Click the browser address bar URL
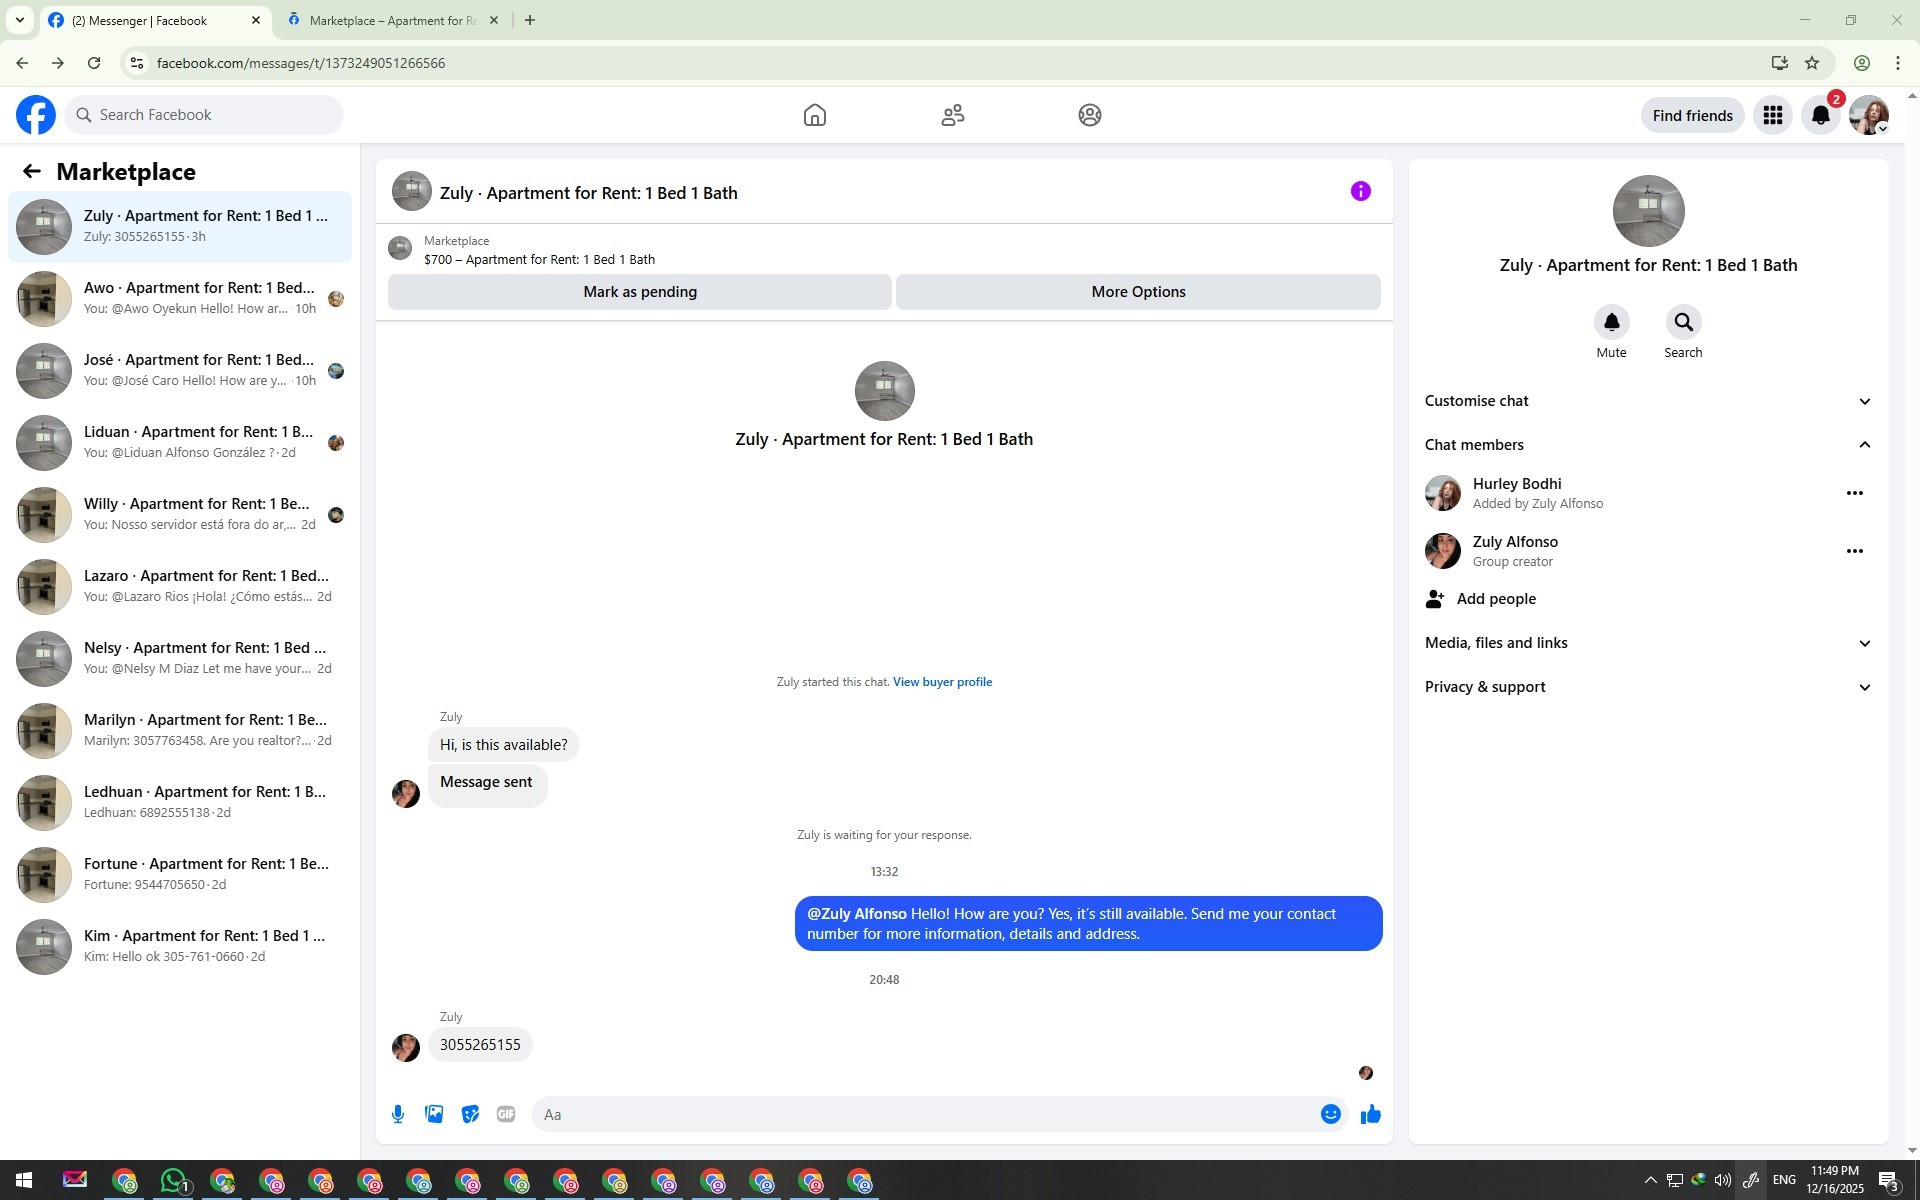 click(301, 63)
